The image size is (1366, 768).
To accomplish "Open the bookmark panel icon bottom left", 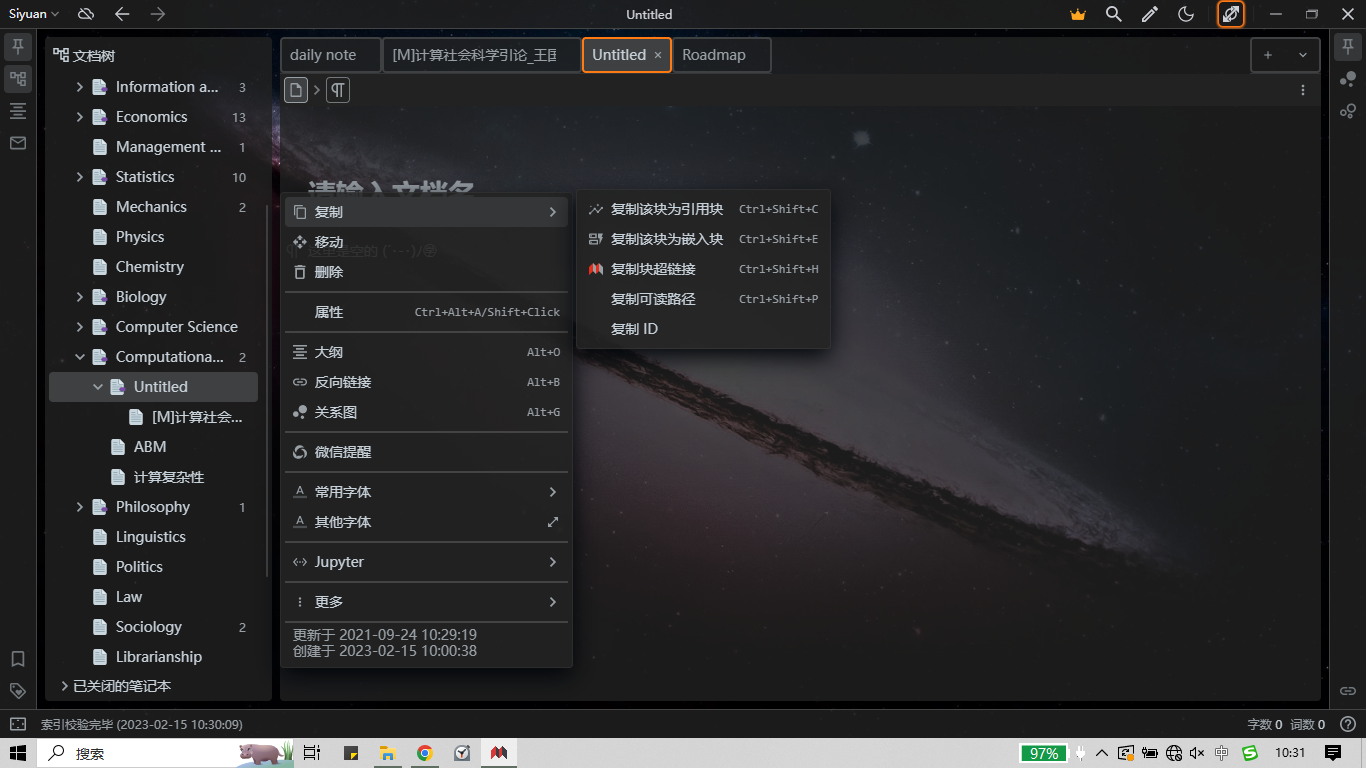I will click(17, 659).
